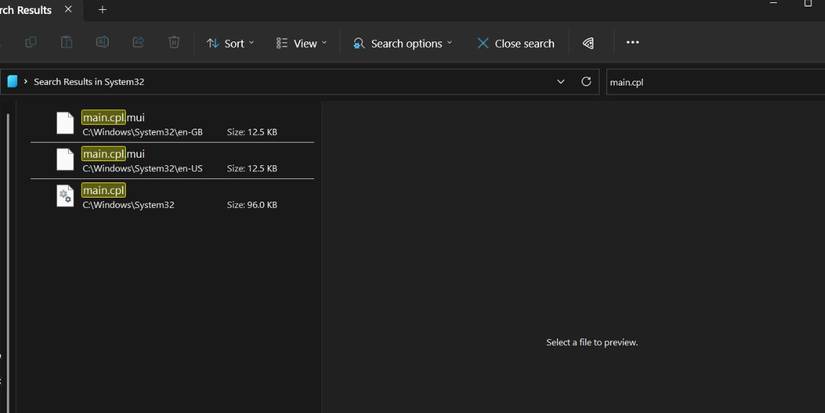Click the Copy icon in the toolbar
The image size is (825, 413).
tap(31, 42)
